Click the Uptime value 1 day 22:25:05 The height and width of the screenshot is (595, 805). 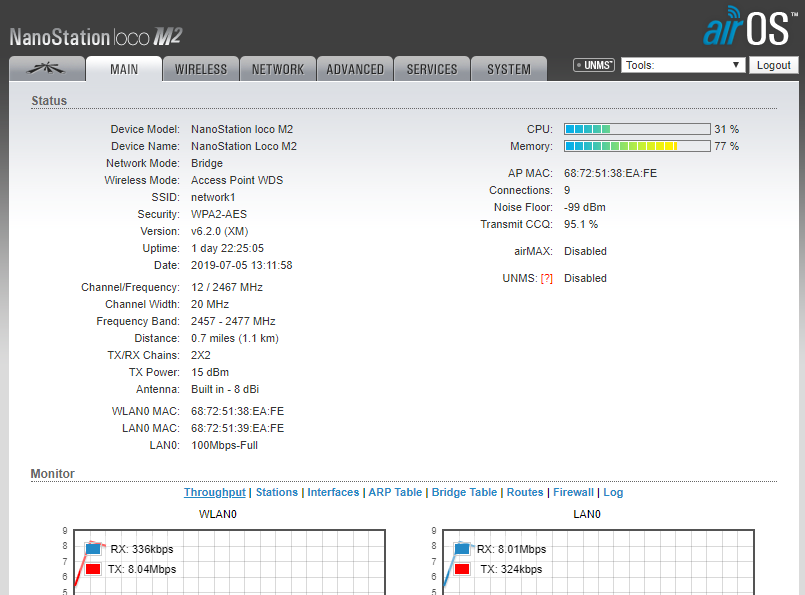[227, 248]
